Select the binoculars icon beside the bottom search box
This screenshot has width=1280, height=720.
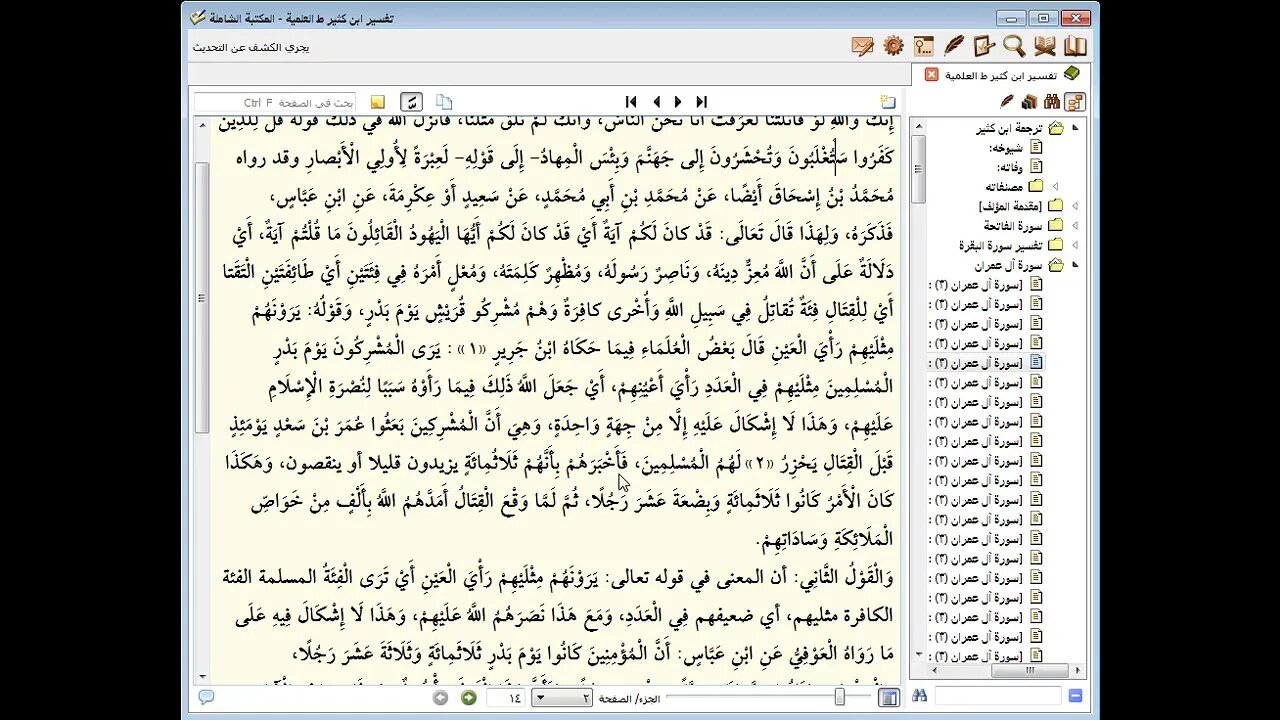(x=919, y=696)
